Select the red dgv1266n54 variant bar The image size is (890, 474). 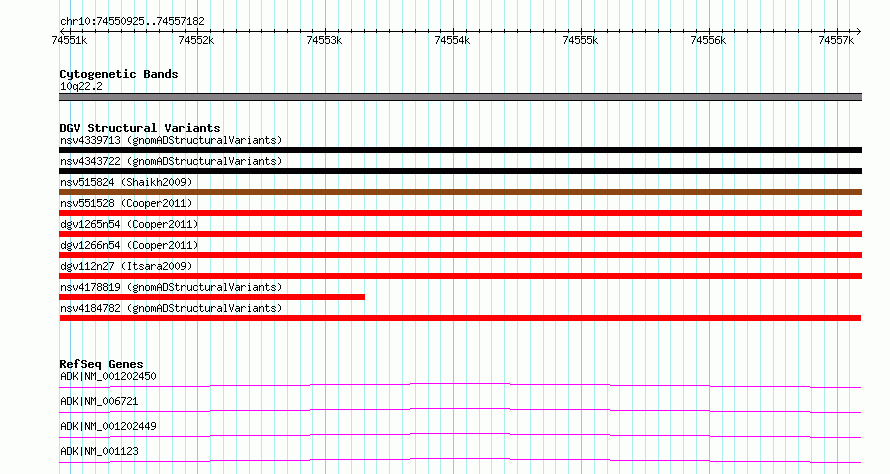pos(460,255)
